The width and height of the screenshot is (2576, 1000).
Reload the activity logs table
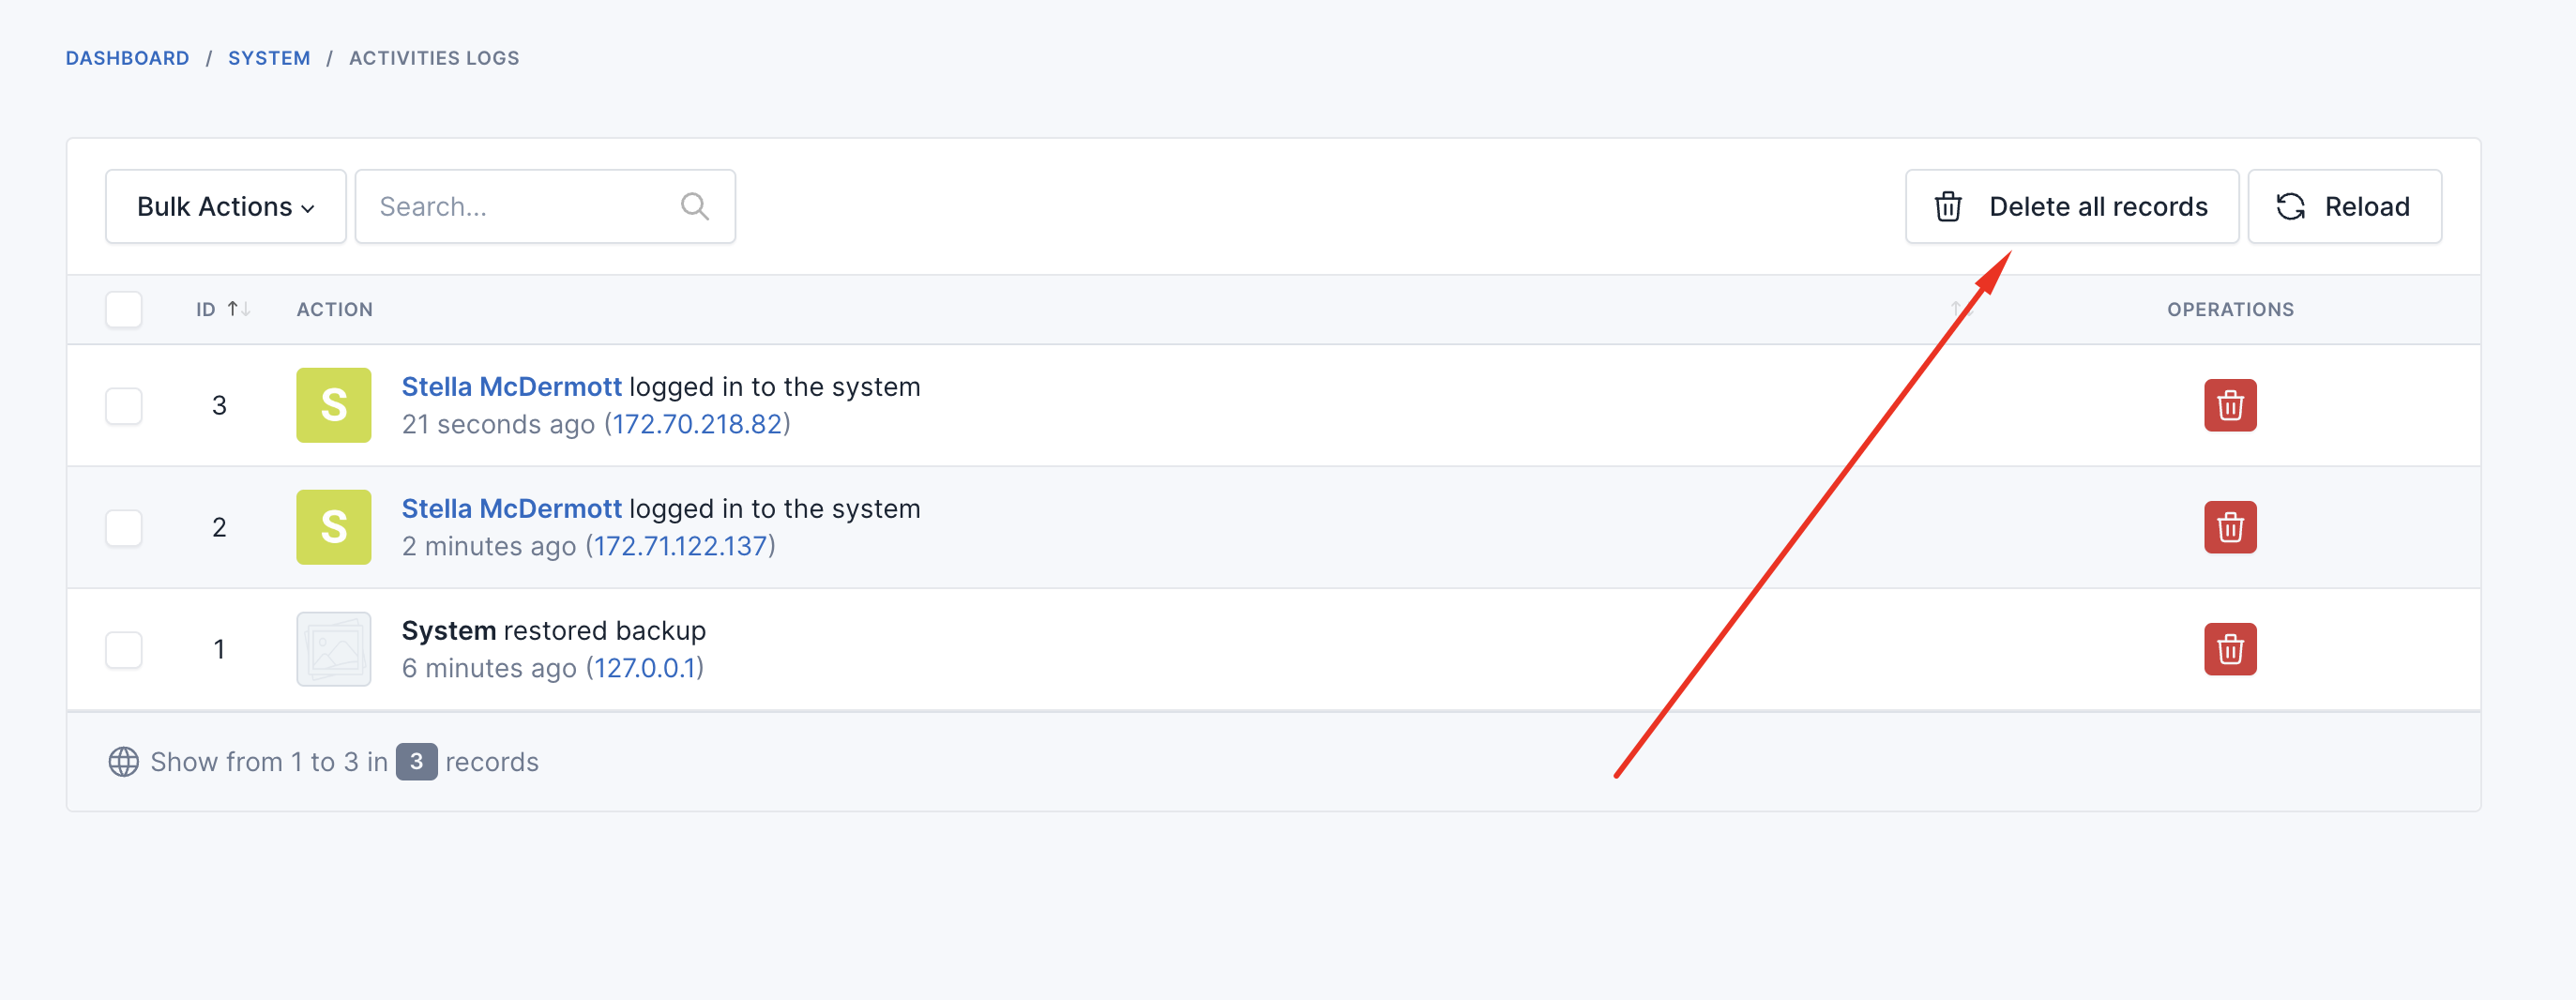click(2344, 206)
